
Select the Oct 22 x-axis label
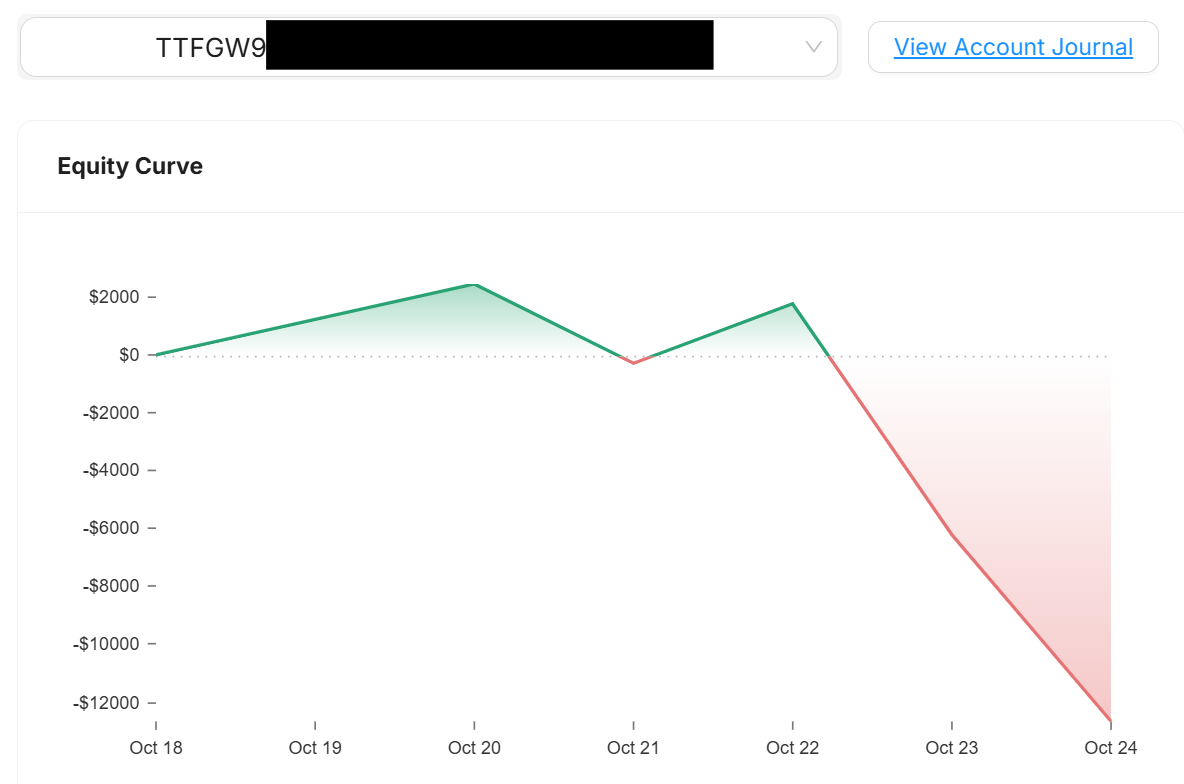[793, 748]
